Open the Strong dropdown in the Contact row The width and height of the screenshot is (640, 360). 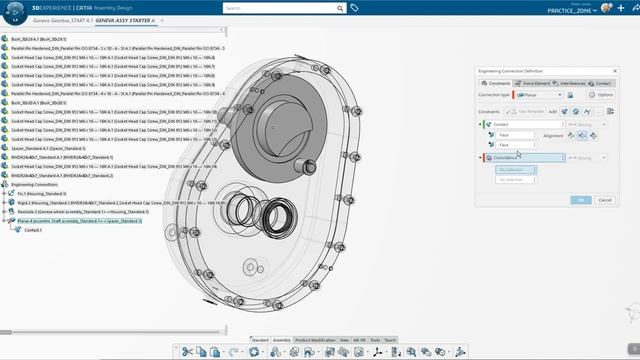(587, 124)
